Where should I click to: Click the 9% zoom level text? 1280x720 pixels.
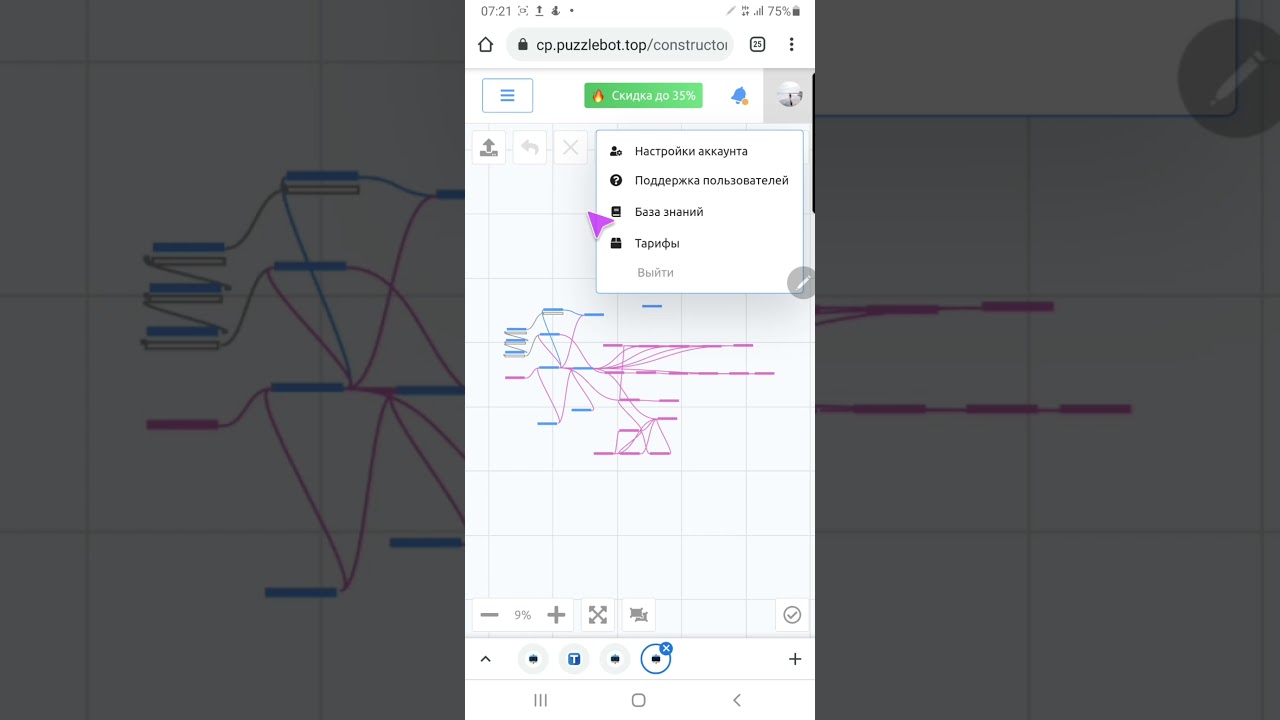click(x=523, y=615)
